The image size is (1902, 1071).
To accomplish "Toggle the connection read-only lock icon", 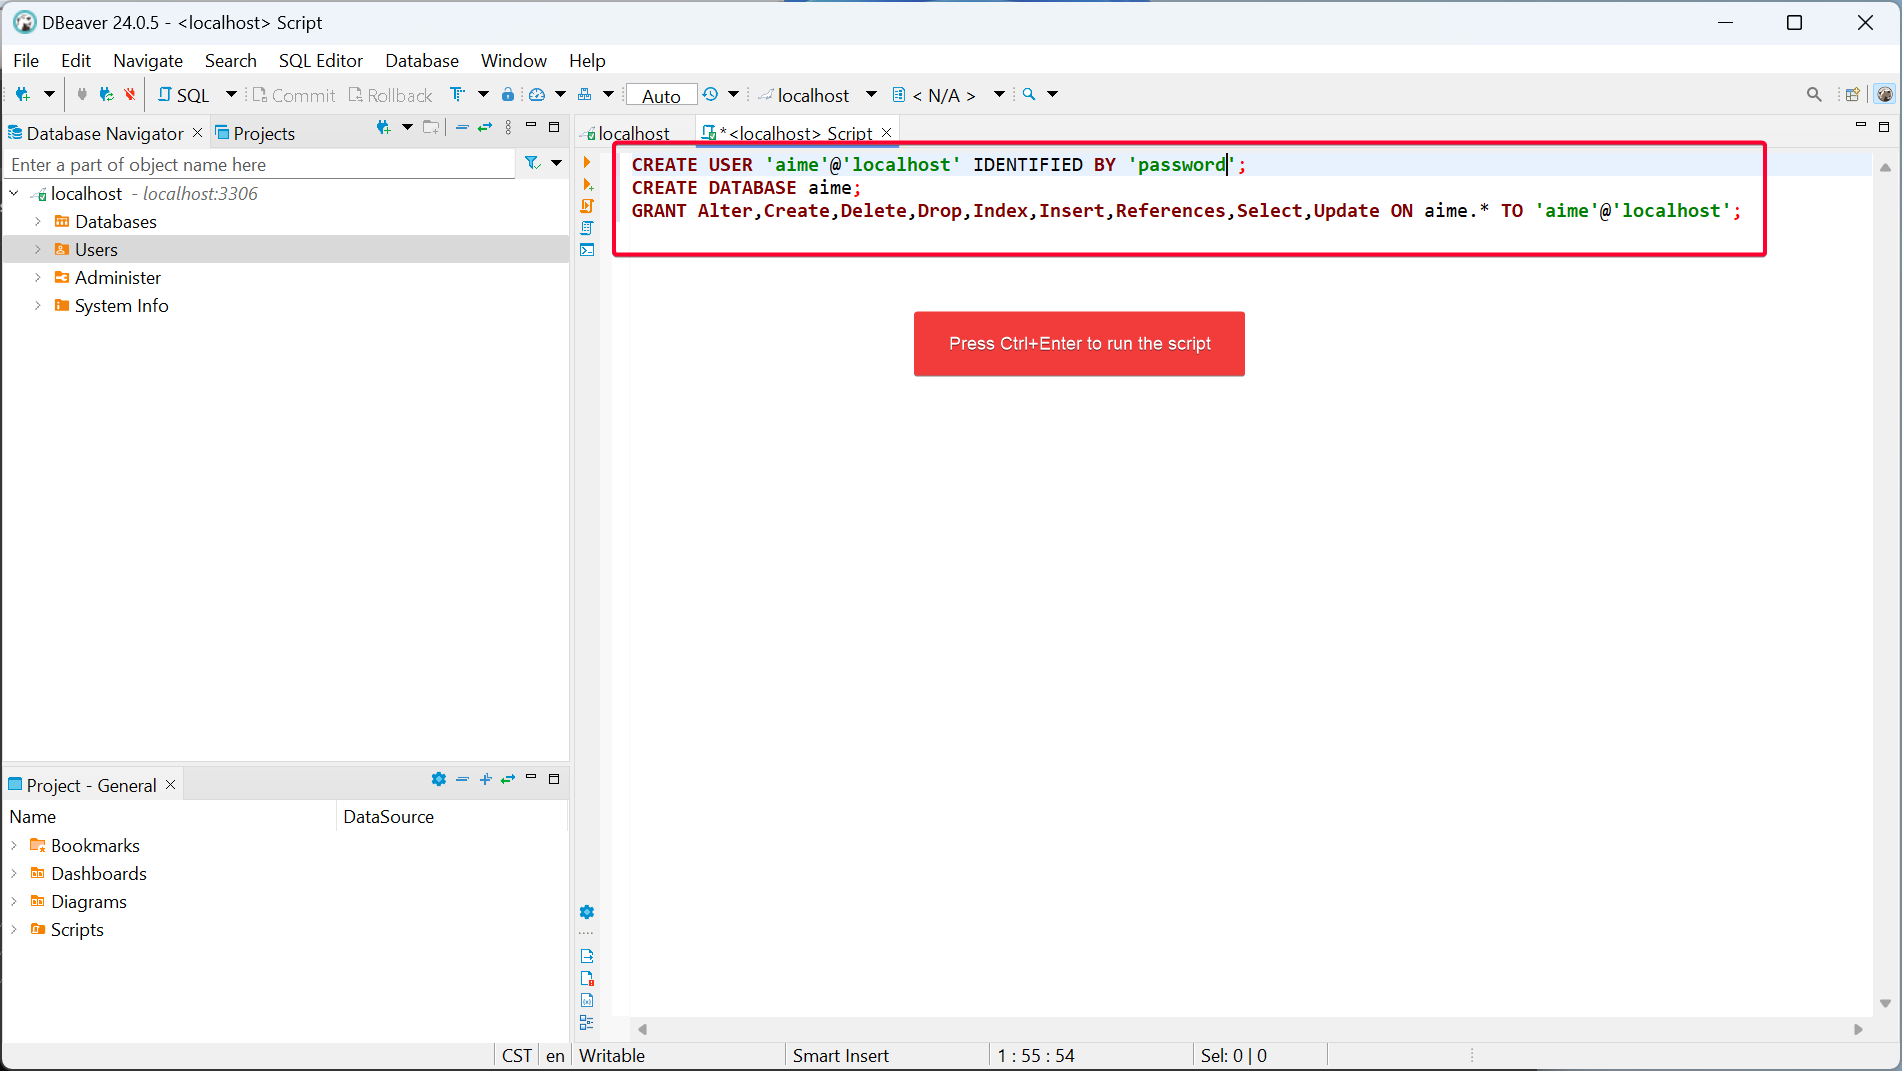I will click(508, 94).
